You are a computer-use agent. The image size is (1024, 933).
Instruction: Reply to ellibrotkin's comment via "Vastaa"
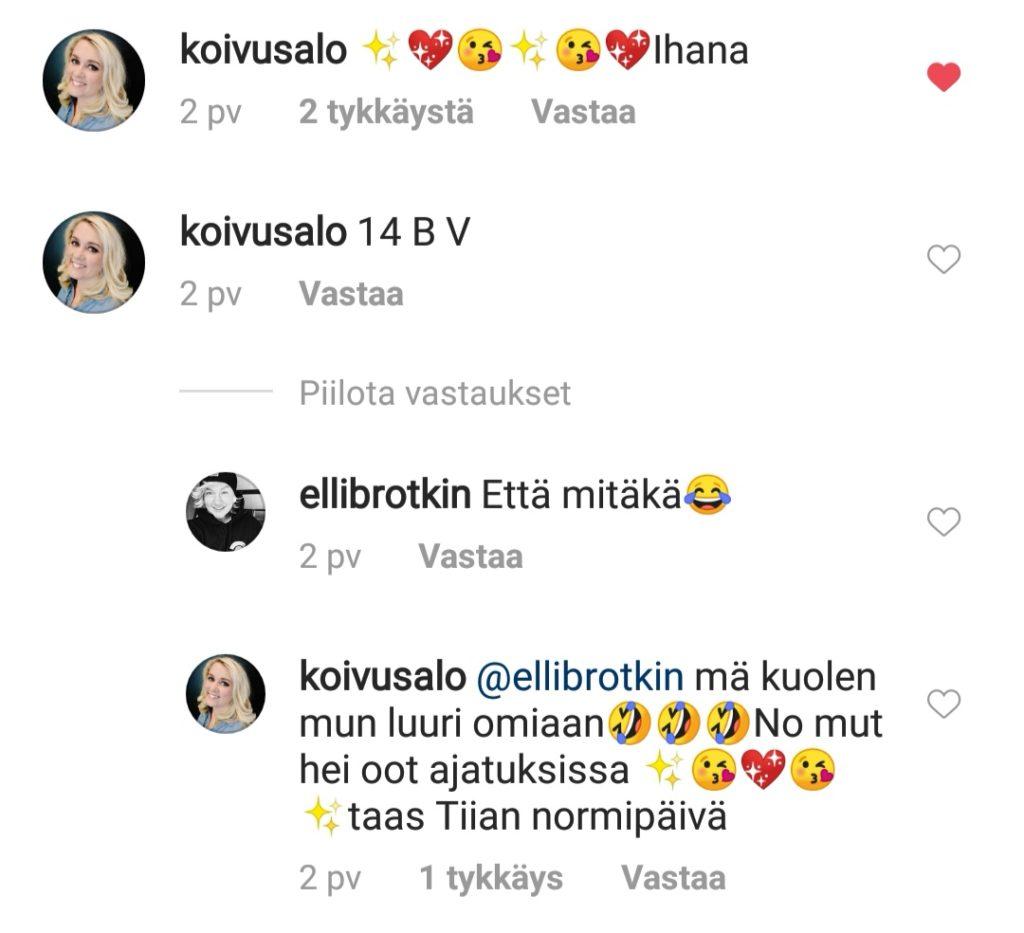(x=470, y=557)
